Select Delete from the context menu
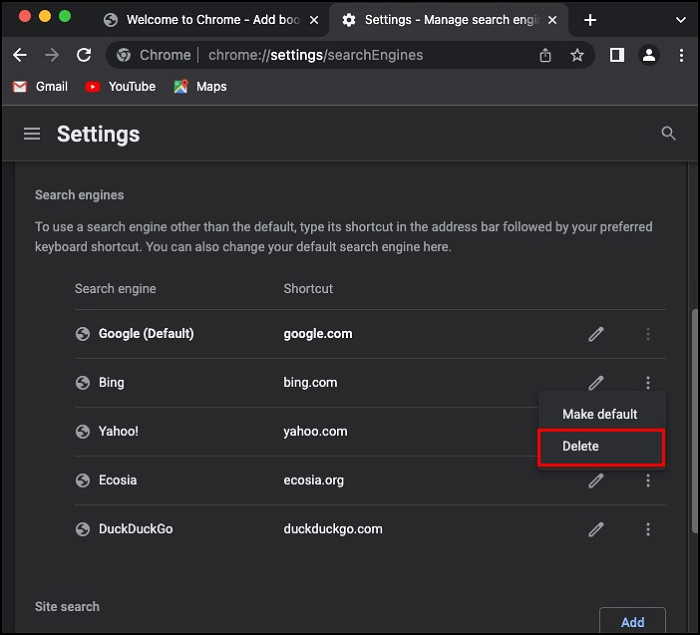 pos(600,446)
